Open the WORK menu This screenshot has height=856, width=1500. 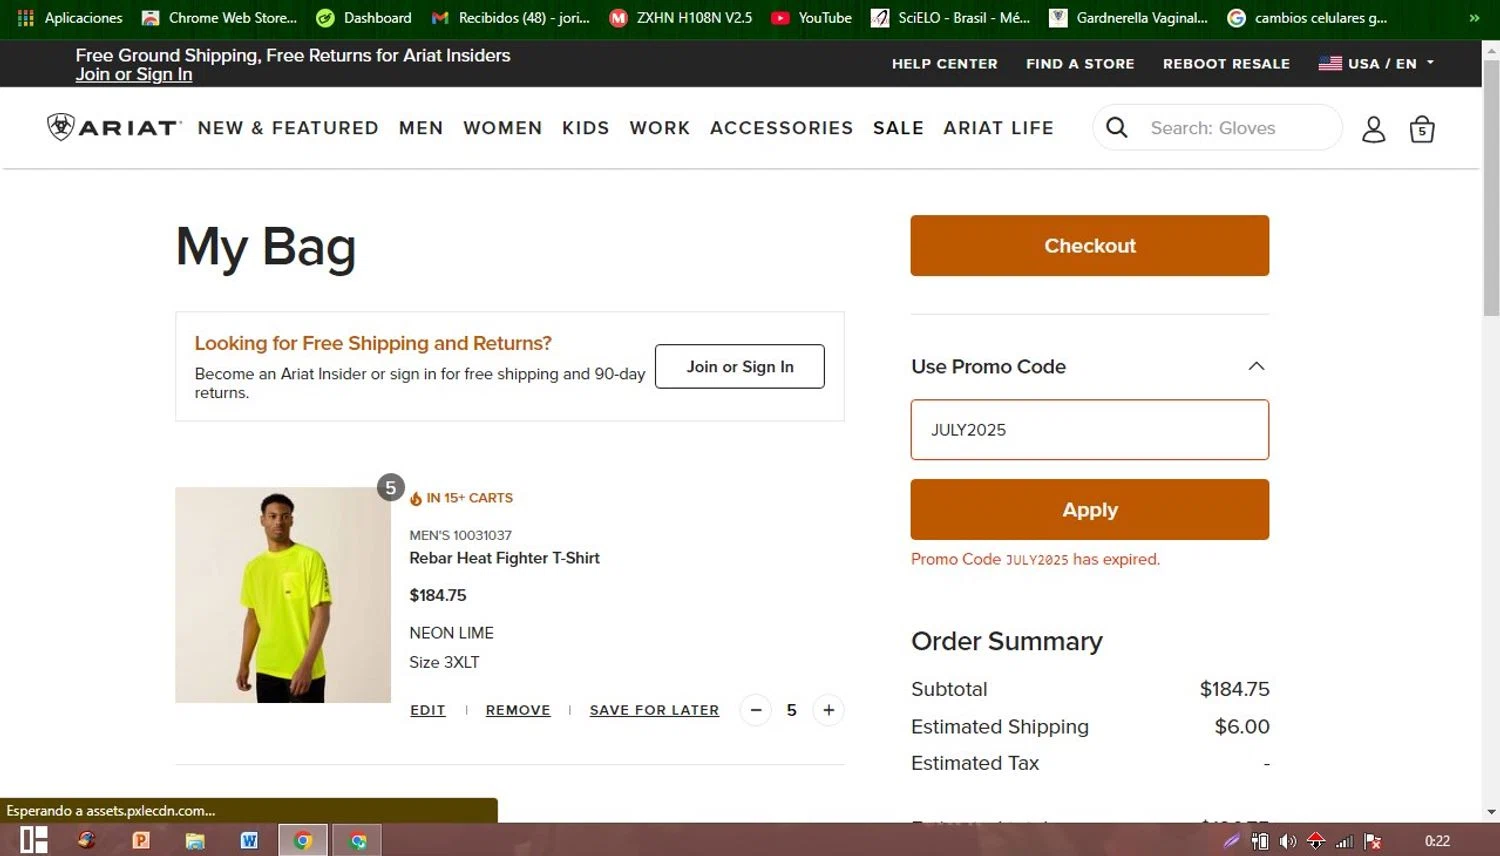point(659,128)
